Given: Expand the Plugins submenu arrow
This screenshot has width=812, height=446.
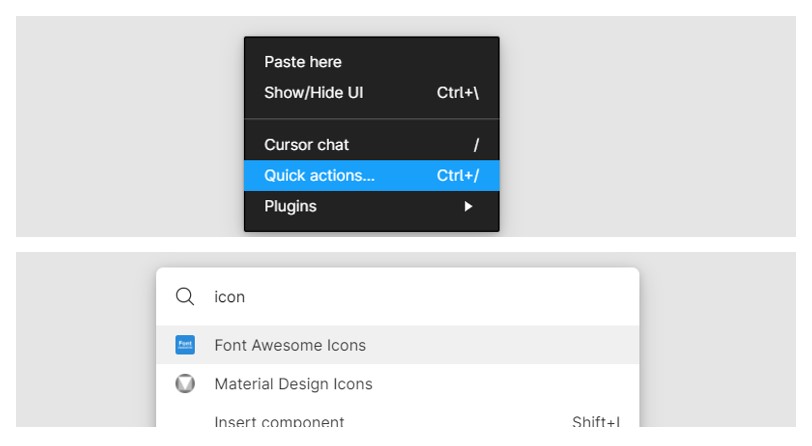Looking at the screenshot, I should tap(467, 207).
